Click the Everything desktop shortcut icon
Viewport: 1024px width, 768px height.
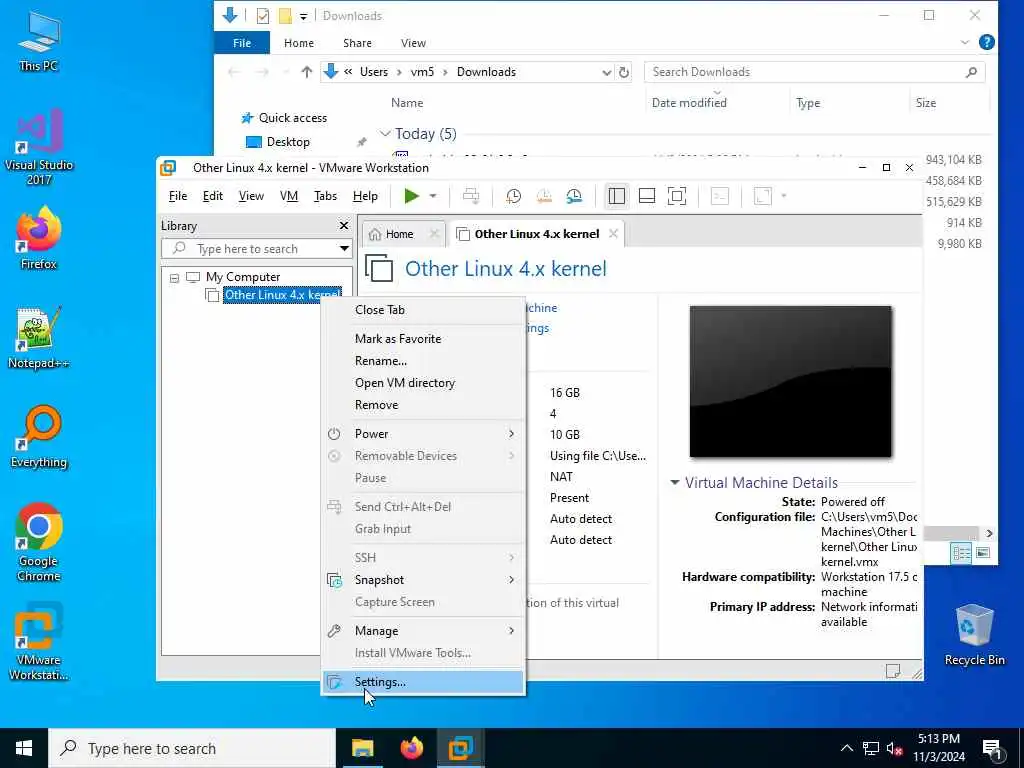39,437
